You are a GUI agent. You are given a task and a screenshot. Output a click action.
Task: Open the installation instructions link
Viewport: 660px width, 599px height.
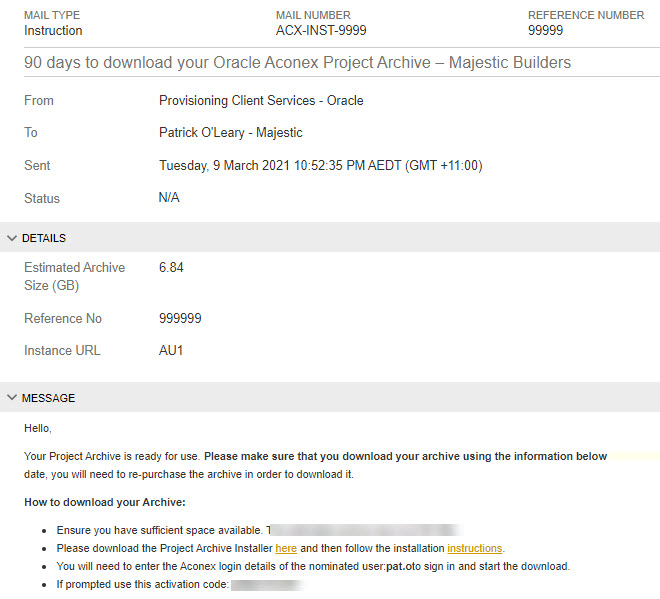coord(474,548)
